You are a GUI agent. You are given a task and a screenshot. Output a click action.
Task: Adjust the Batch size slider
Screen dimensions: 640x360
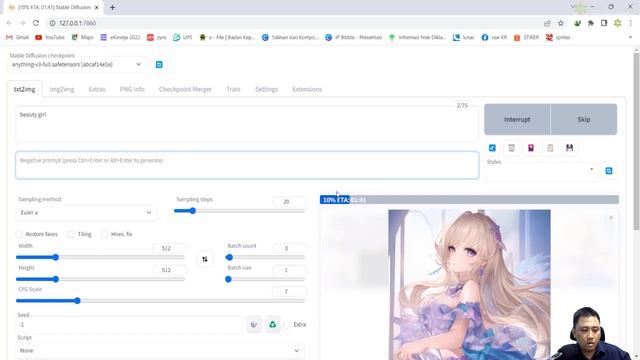point(265,279)
